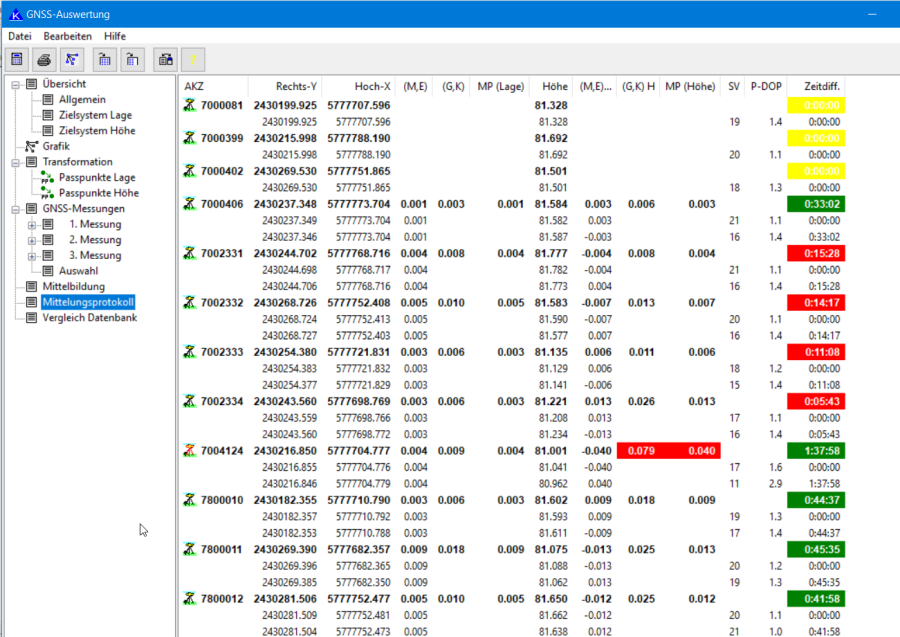Click the printer icon in the toolbar
This screenshot has width=900, height=637.
(44, 59)
